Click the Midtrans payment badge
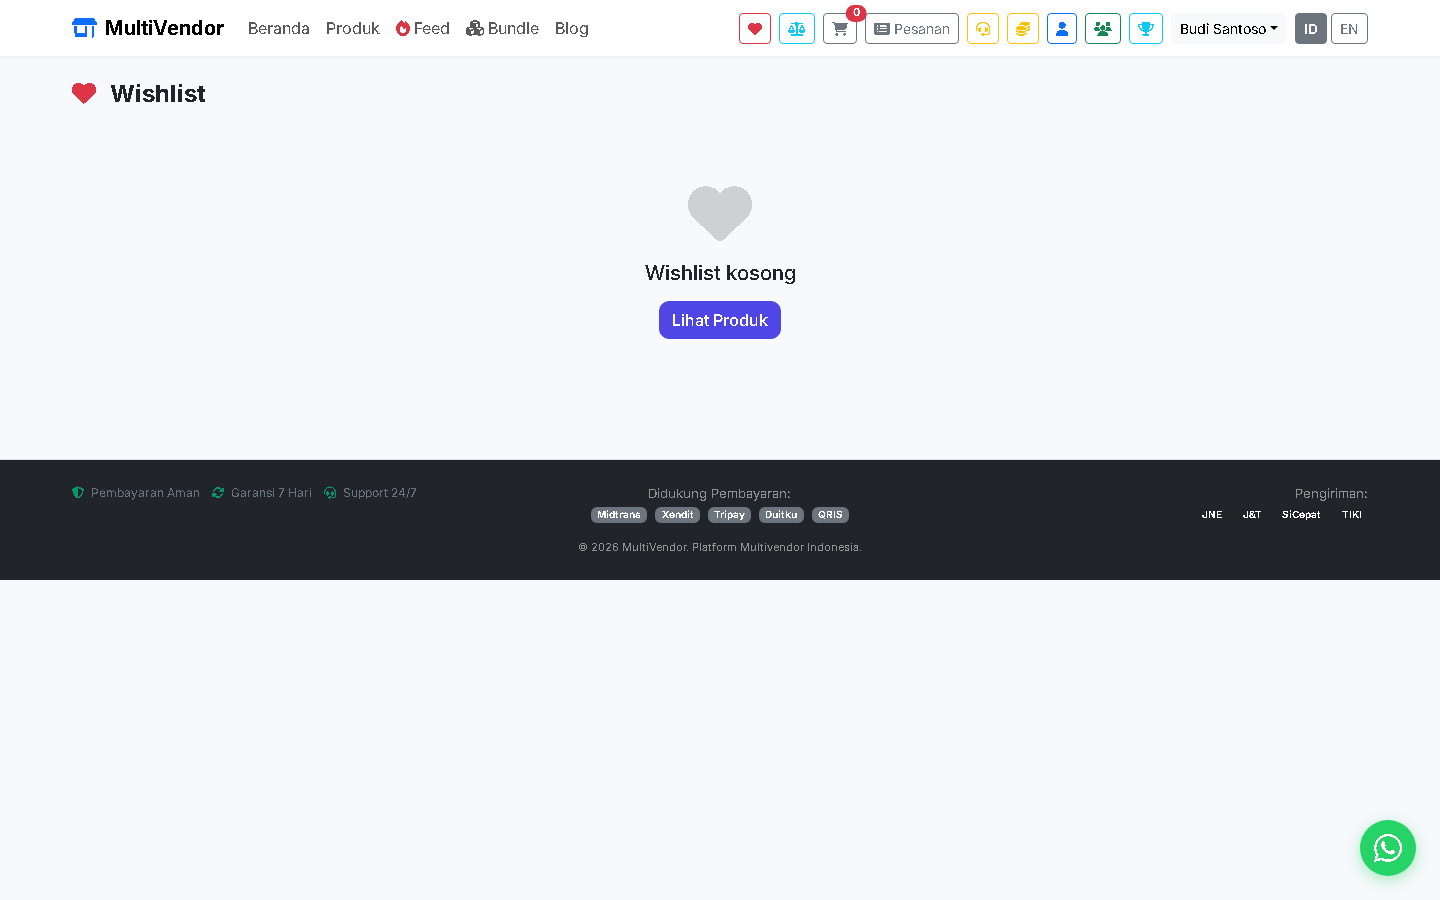 [x=619, y=515]
